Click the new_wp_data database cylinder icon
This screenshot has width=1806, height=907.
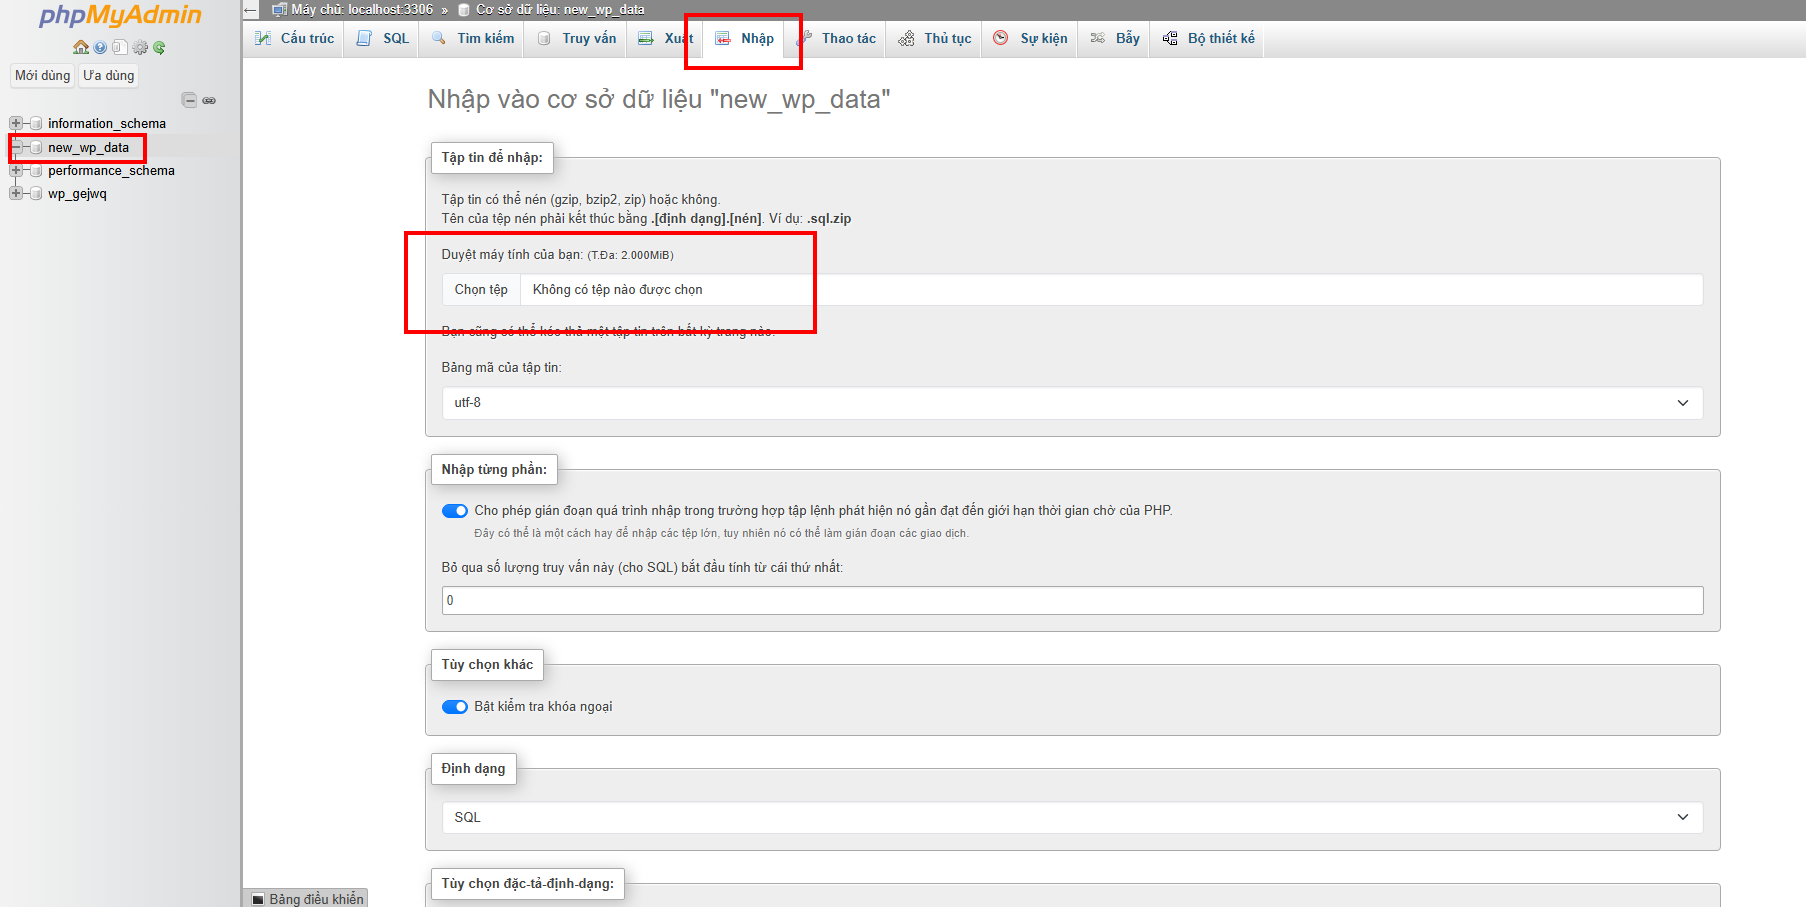coord(36,147)
